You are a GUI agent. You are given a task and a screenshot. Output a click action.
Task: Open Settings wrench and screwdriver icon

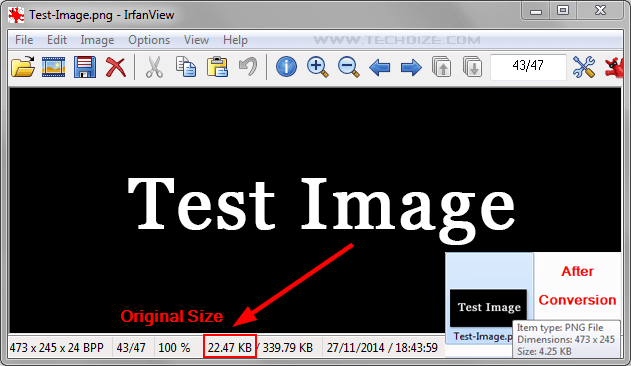(584, 66)
